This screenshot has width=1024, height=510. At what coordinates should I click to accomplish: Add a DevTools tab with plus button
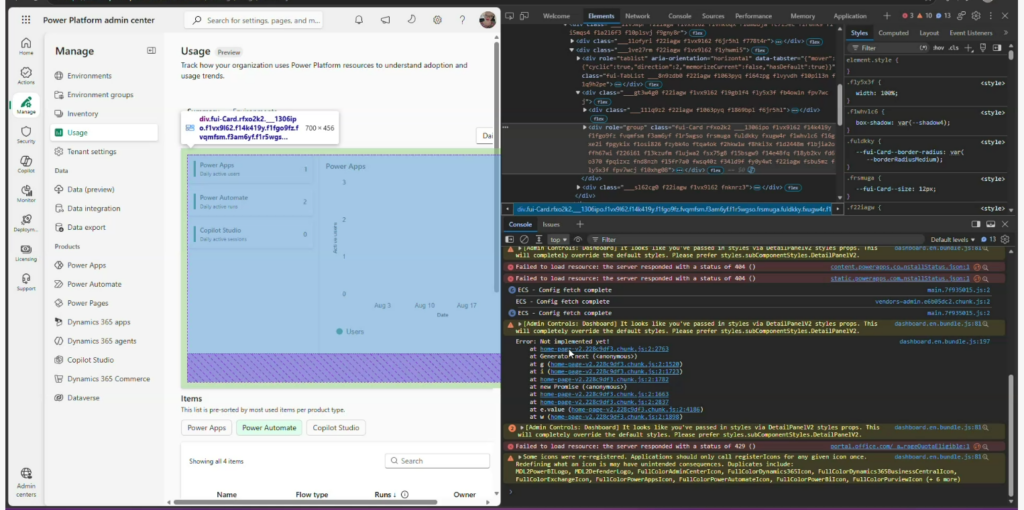click(x=886, y=16)
